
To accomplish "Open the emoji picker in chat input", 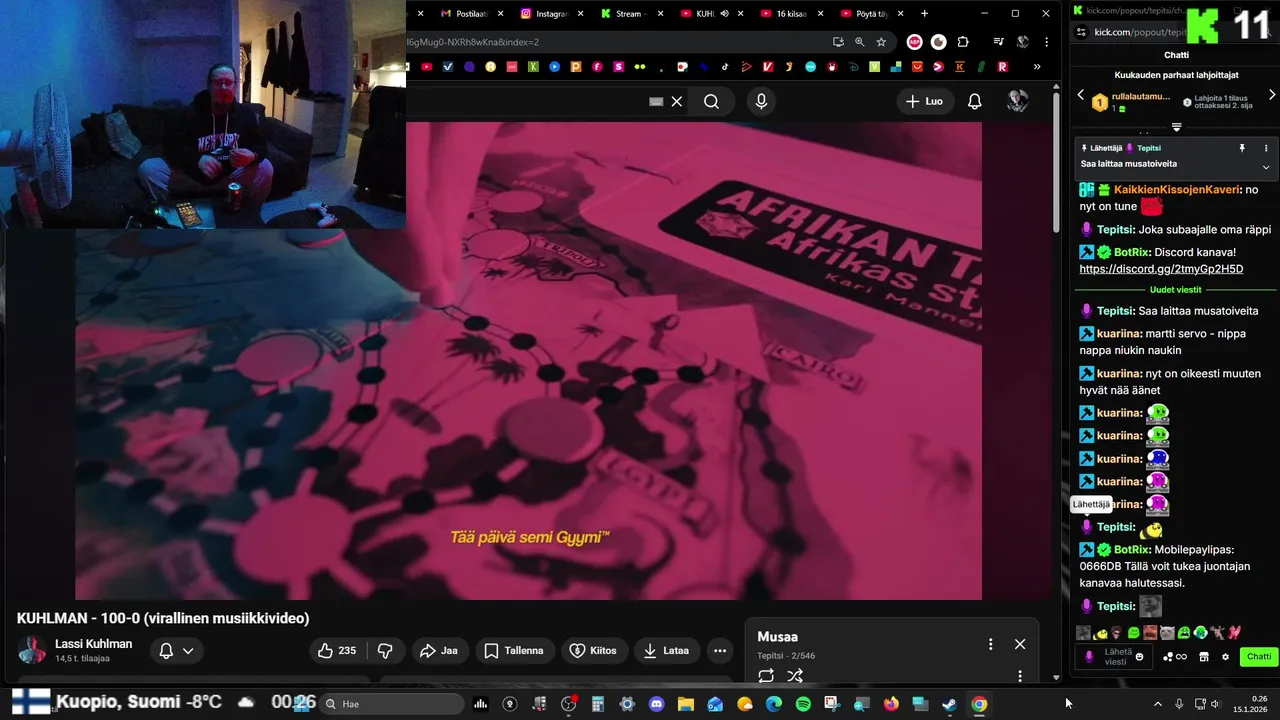I will 1139,657.
